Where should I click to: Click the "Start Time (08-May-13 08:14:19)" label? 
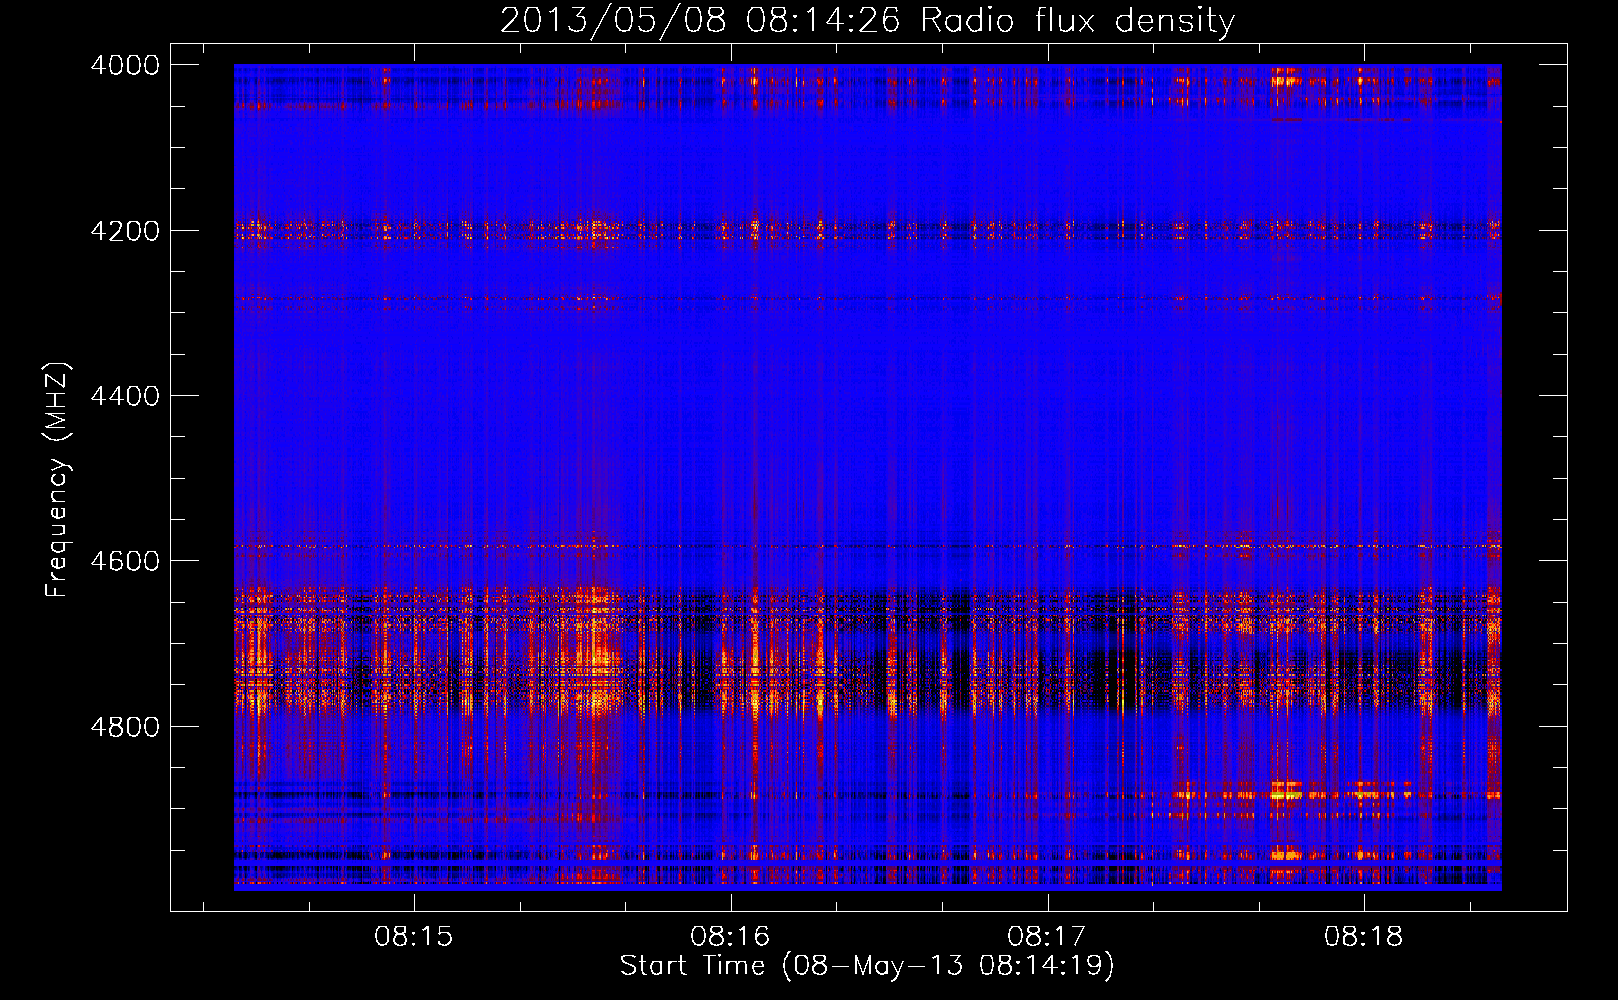click(x=867, y=966)
